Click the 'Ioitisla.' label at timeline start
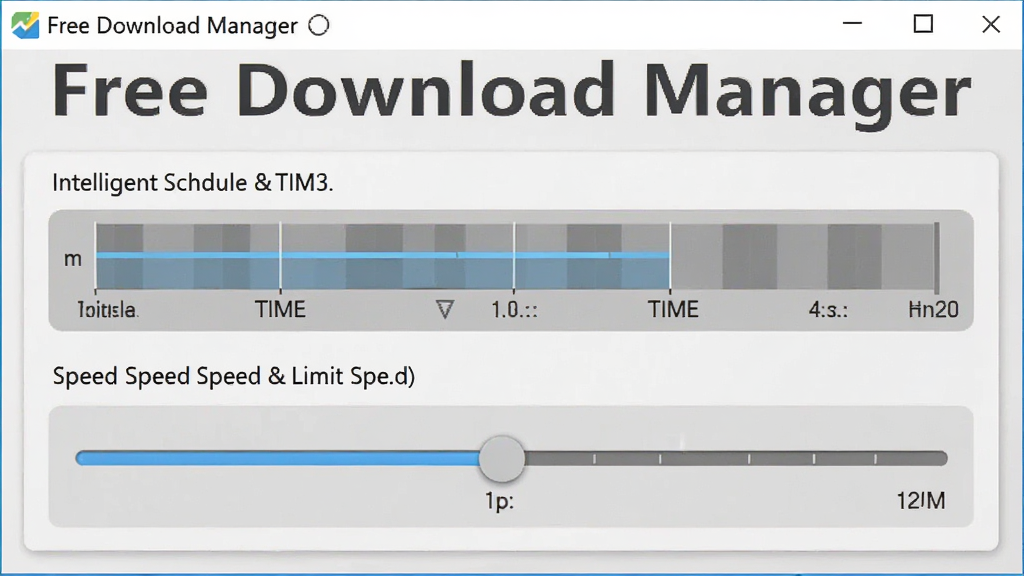This screenshot has width=1024, height=576. point(108,310)
